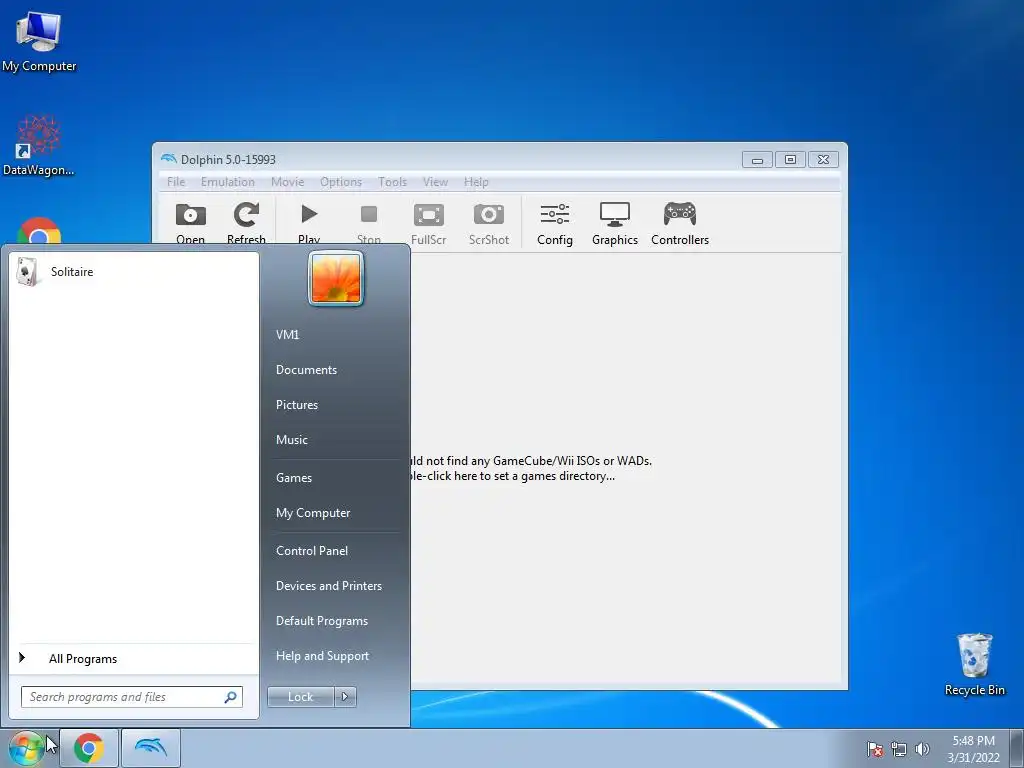Click the Action Center flag tray icon
Screen dimensions: 1024x768
[875, 749]
